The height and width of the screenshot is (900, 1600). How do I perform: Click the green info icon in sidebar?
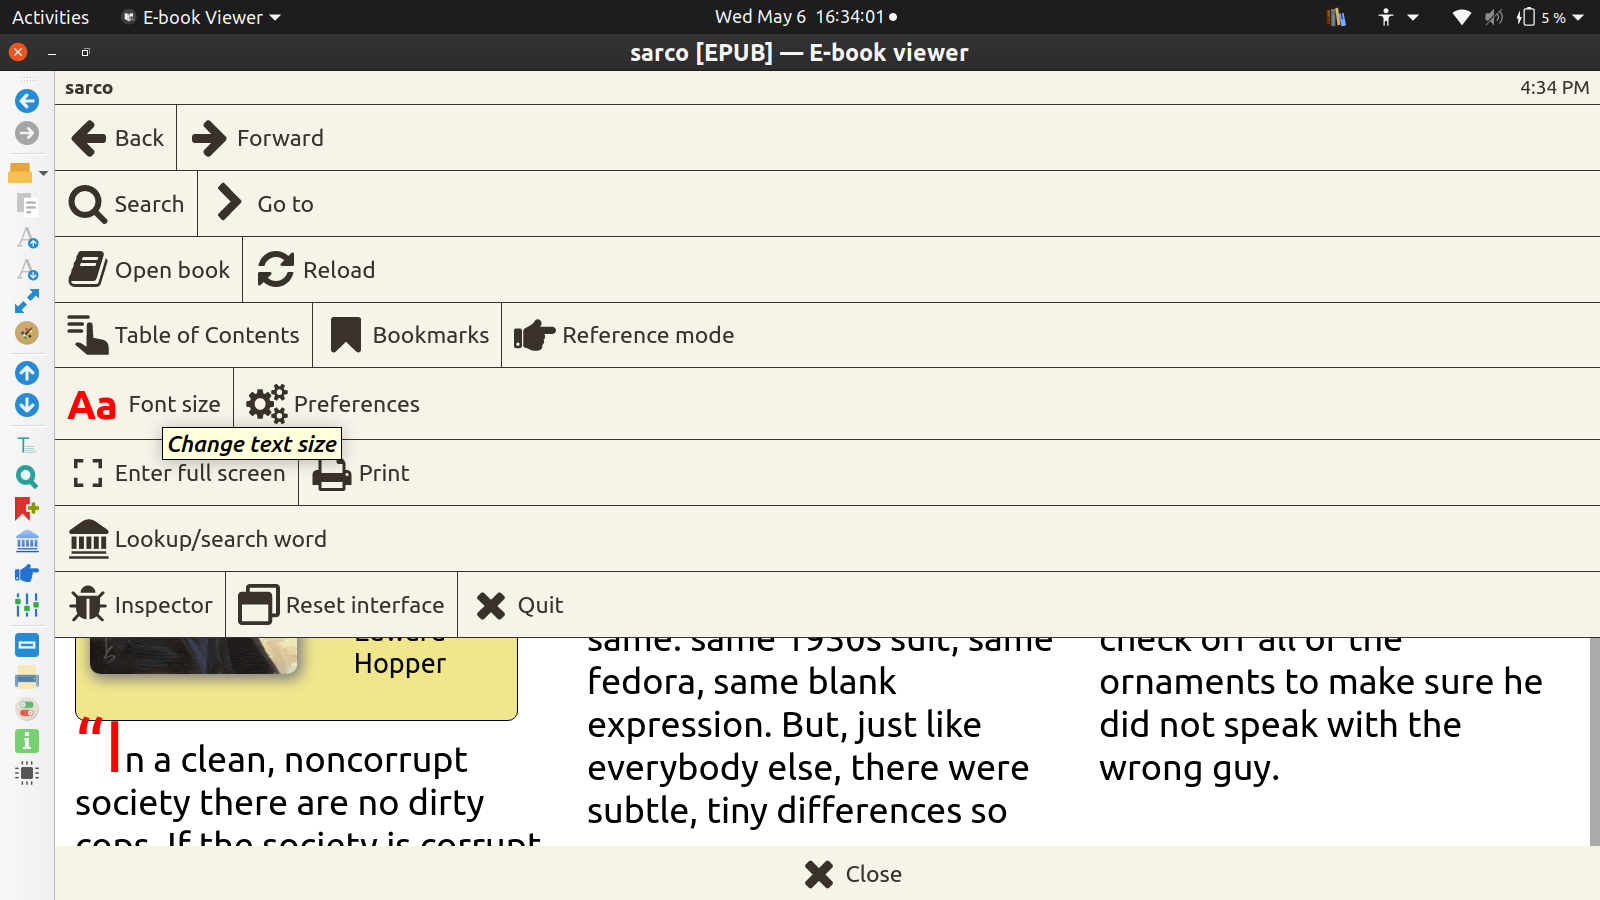(27, 741)
